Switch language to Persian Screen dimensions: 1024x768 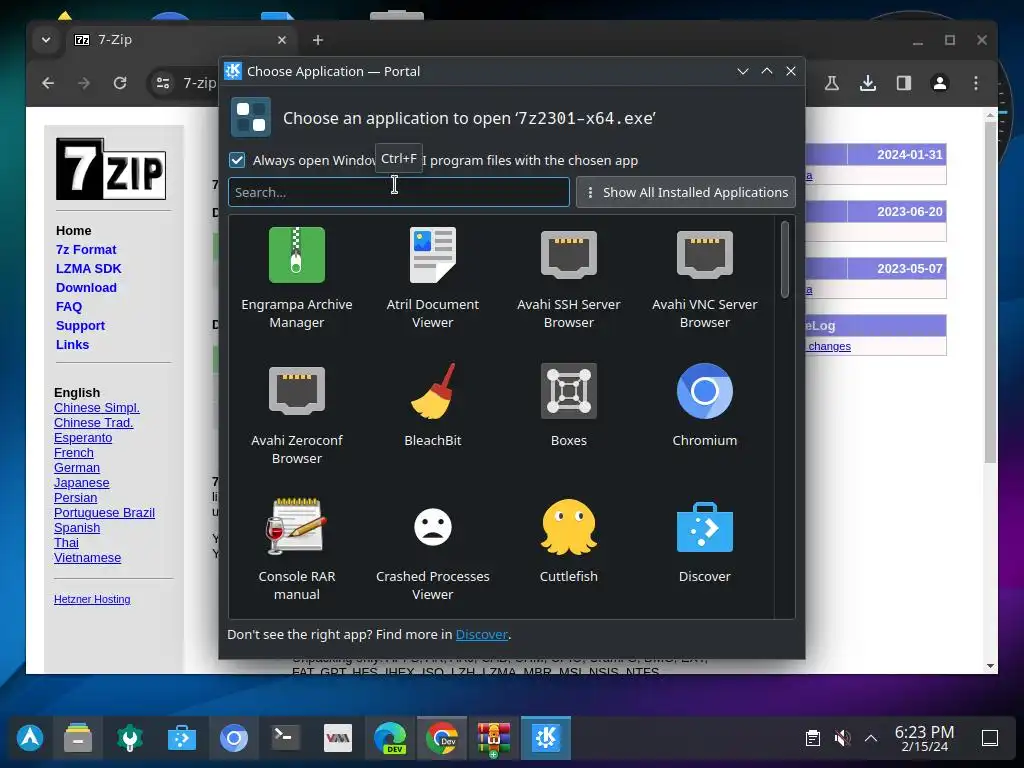point(75,498)
